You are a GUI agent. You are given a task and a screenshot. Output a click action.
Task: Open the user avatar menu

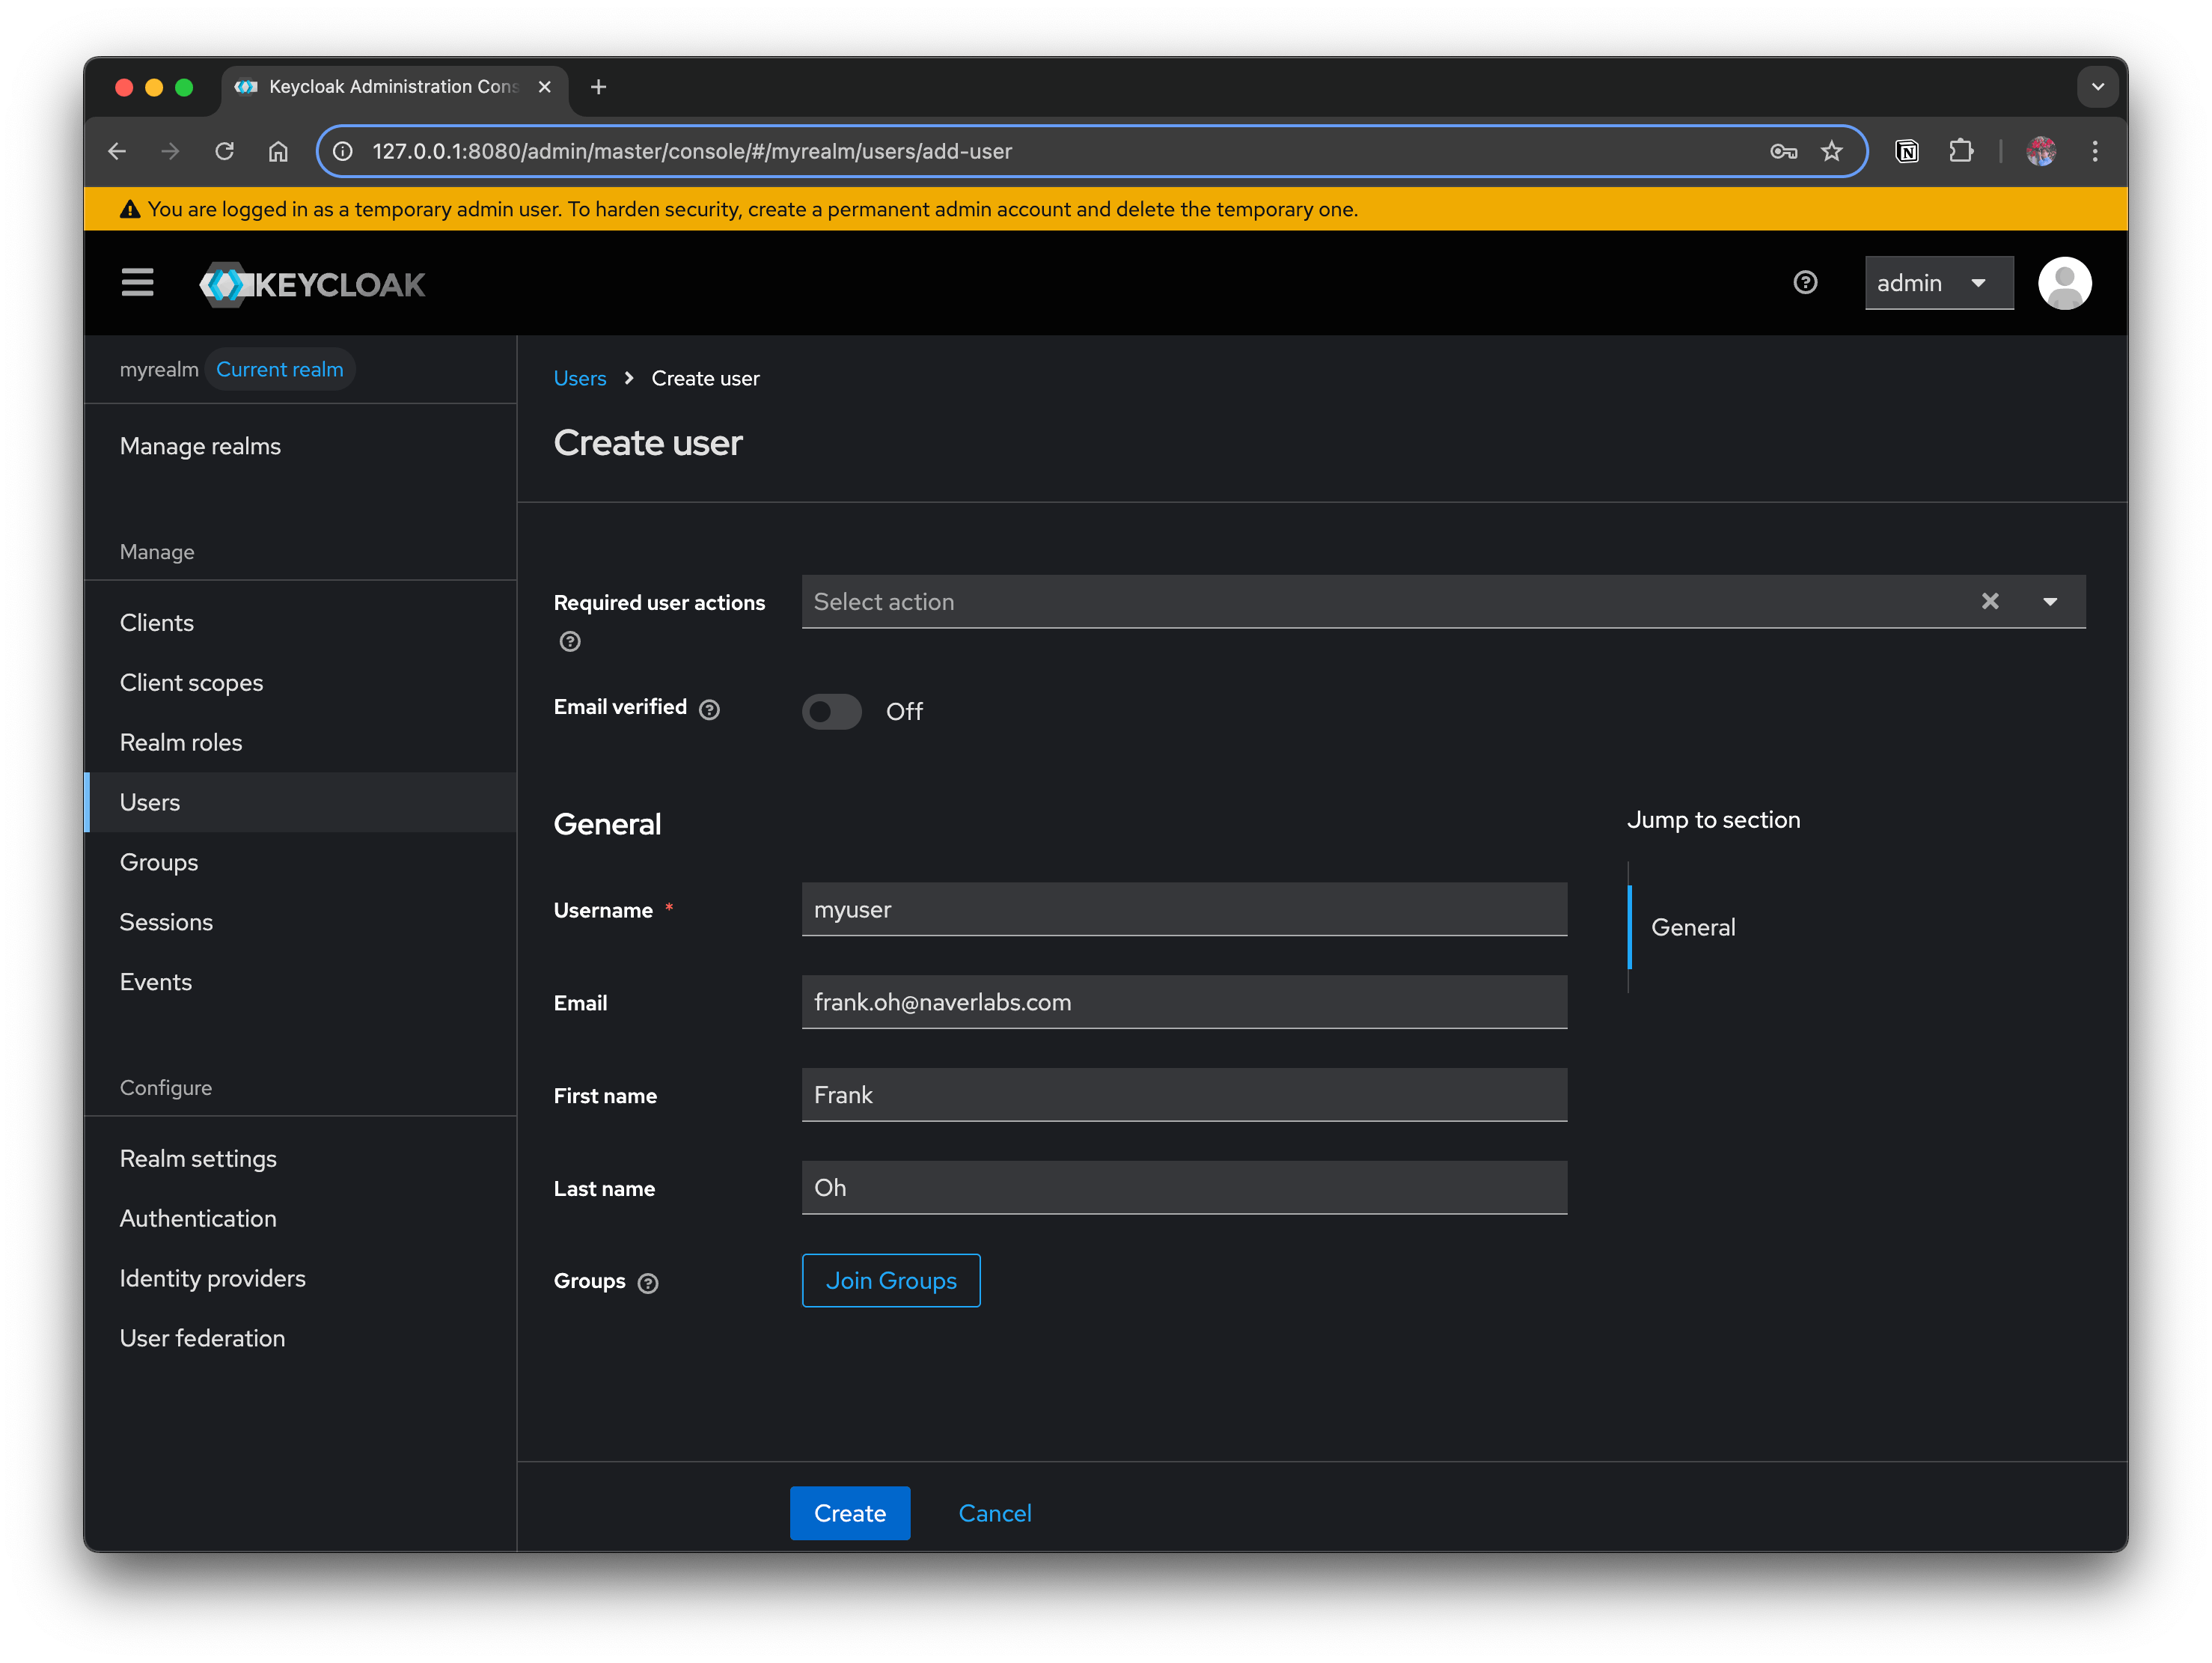pyautogui.click(x=2064, y=283)
